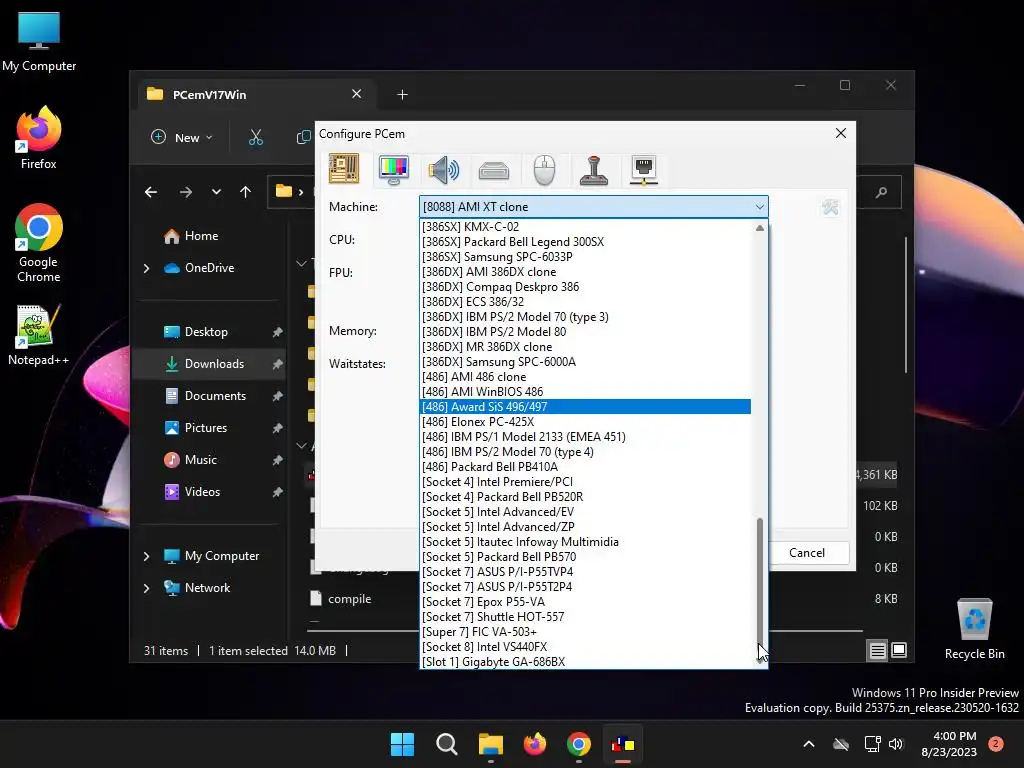Collapse the Machine combo box dropdown arrow

[759, 207]
